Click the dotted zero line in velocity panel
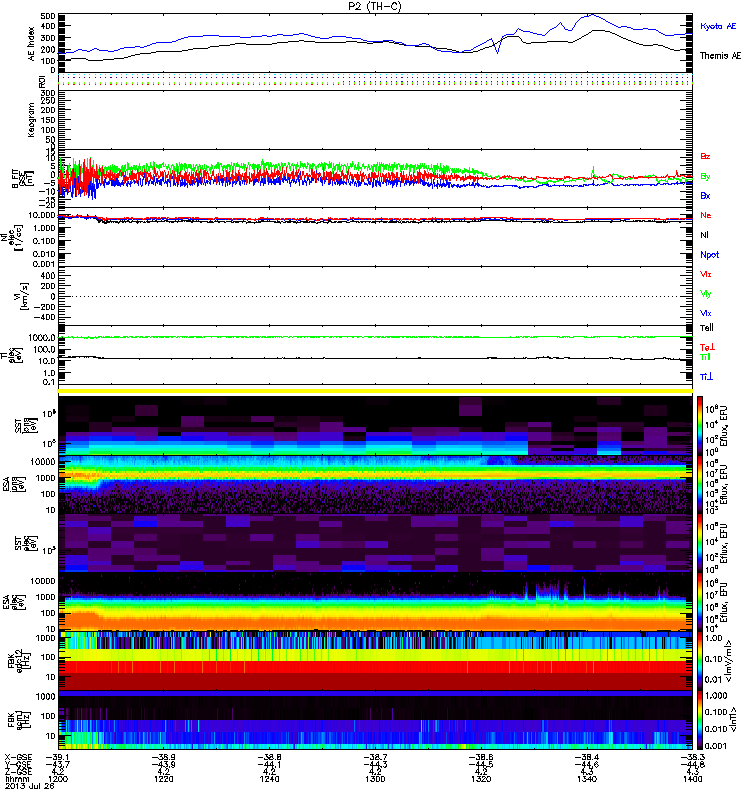This screenshot has height=800, width=750. click(x=375, y=296)
